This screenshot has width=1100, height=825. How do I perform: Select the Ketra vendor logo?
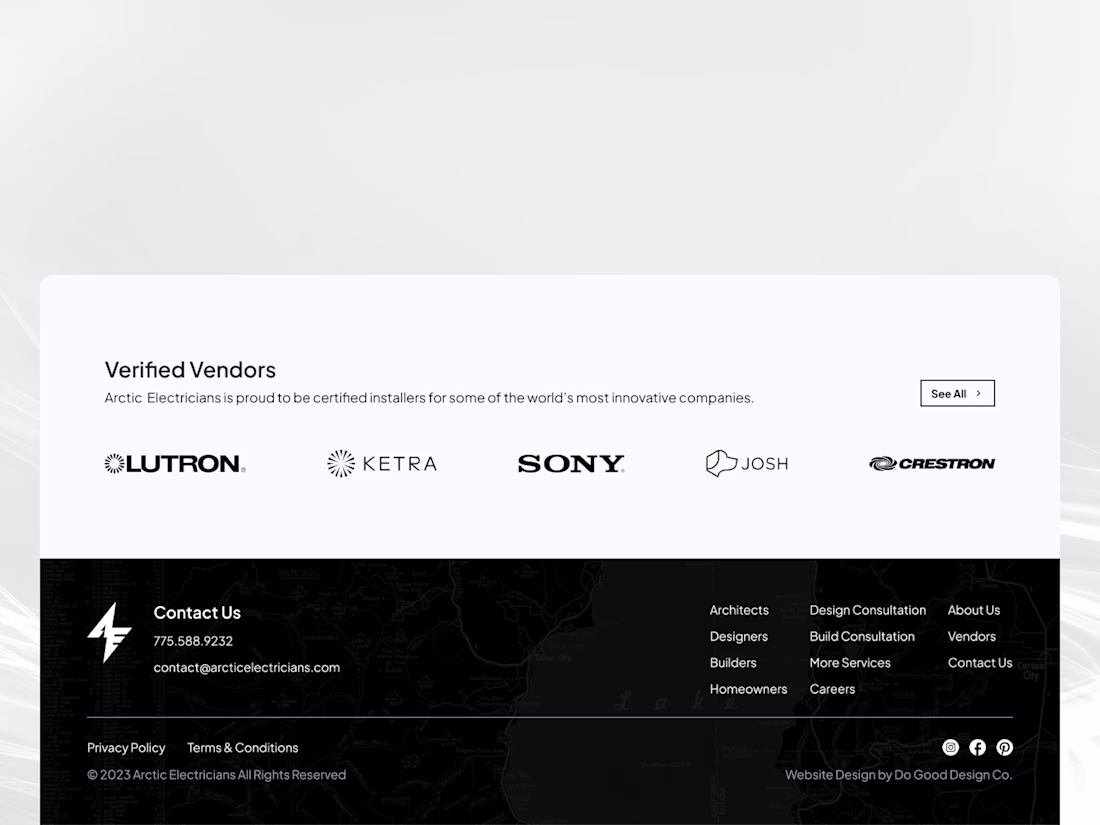pyautogui.click(x=382, y=464)
